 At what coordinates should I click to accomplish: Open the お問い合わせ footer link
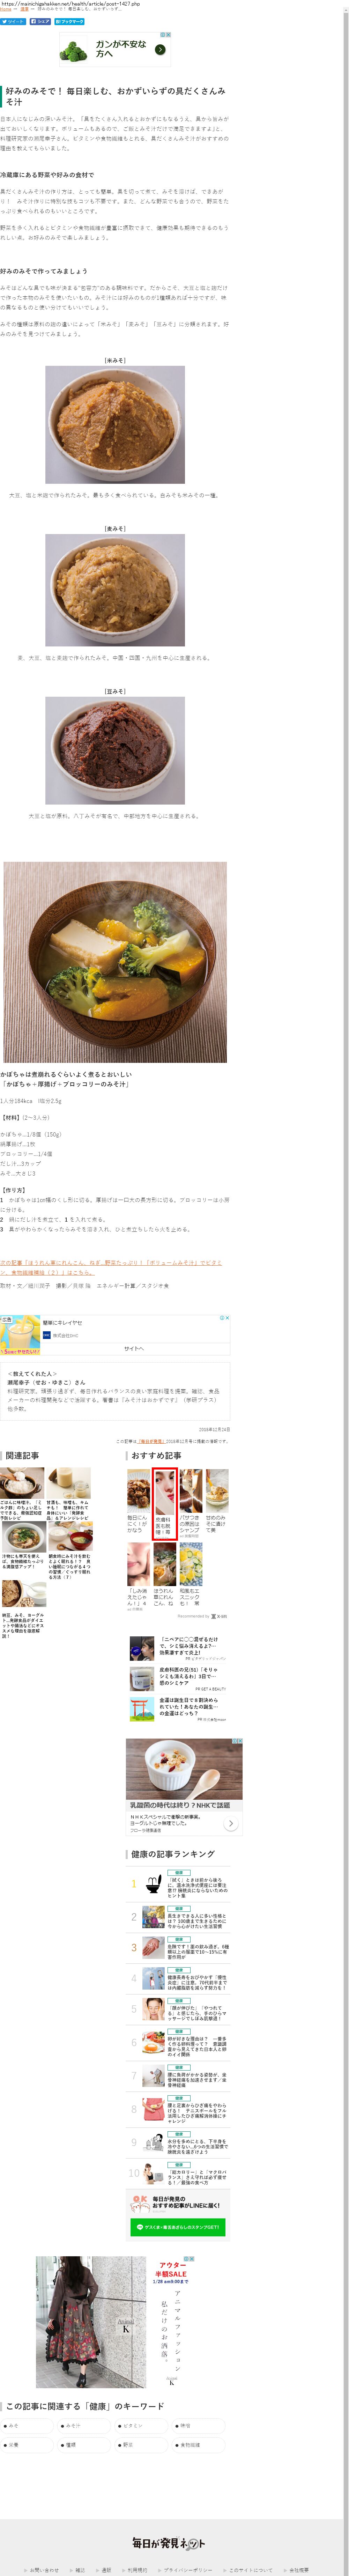[x=44, y=2570]
